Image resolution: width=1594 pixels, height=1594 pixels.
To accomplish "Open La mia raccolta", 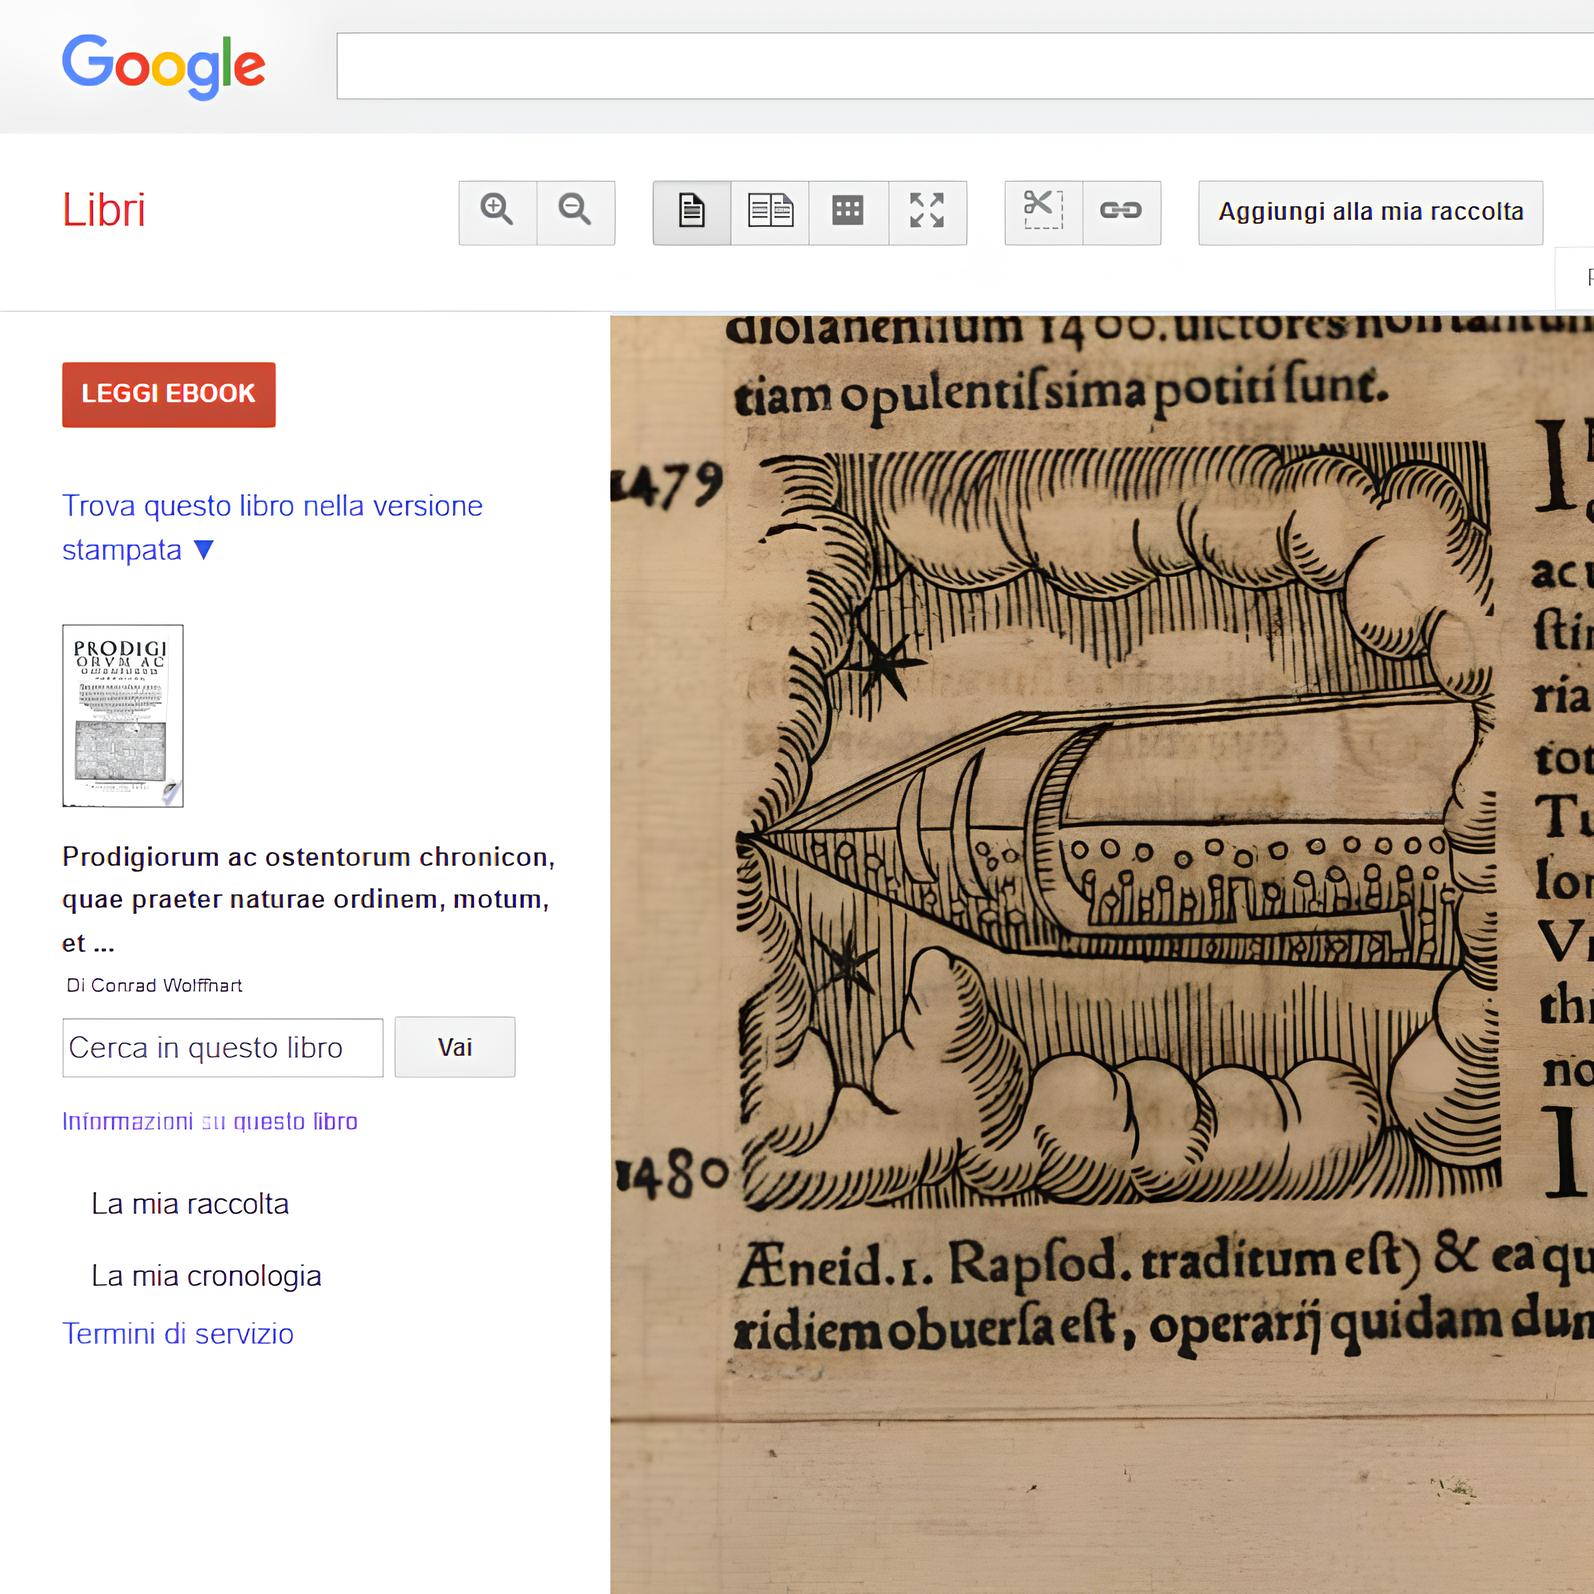I will pos(190,1203).
